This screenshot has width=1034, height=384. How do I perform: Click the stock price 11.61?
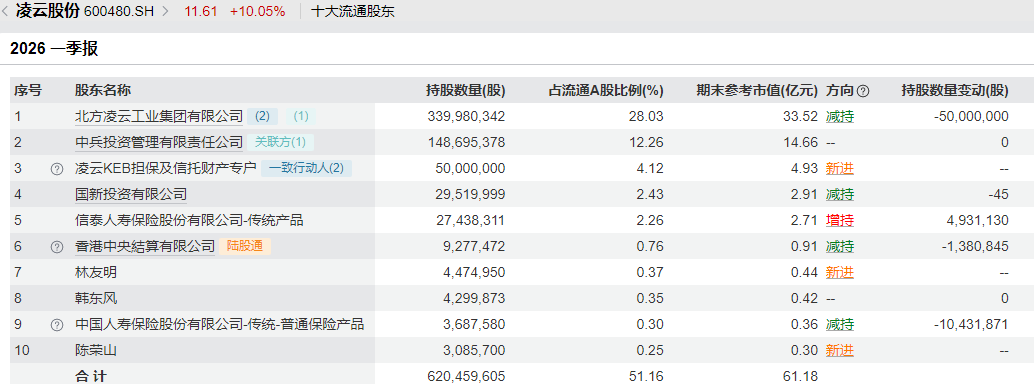click(201, 12)
